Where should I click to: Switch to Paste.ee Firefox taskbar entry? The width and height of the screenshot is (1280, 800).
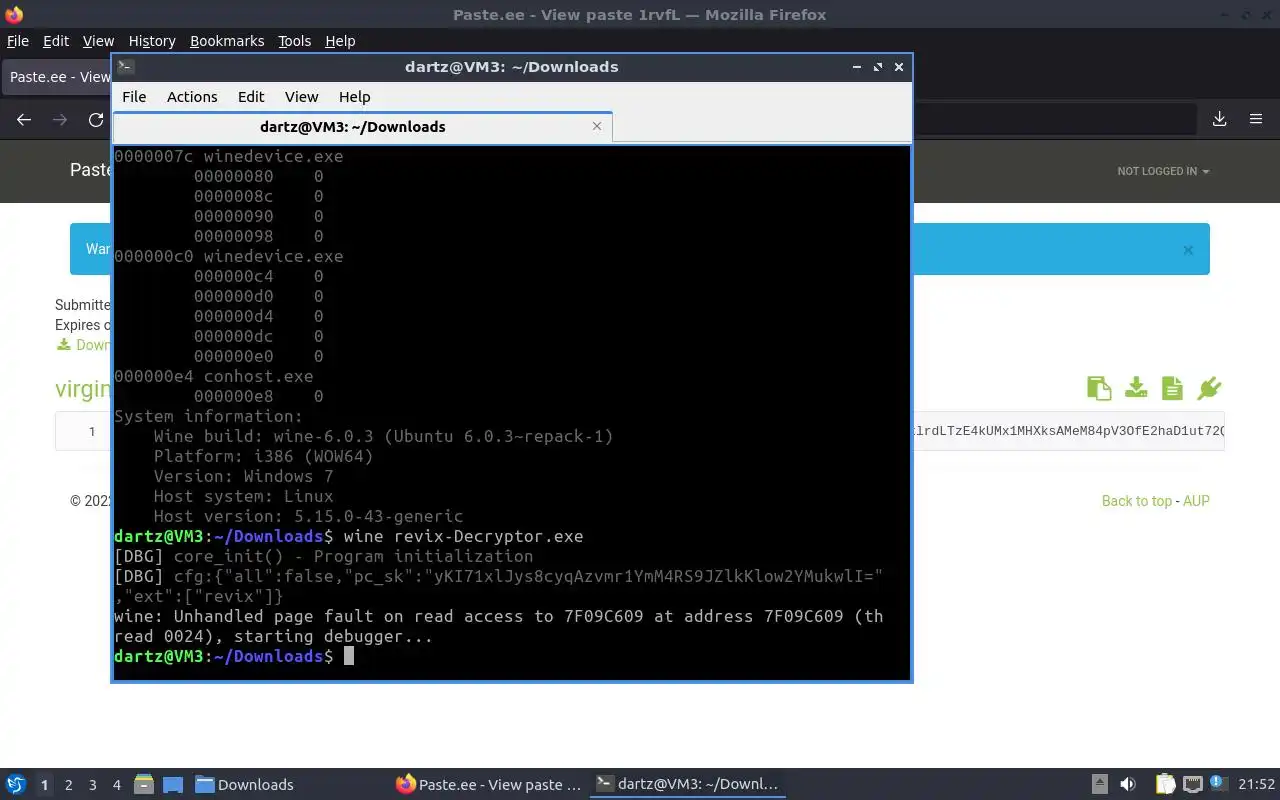[488, 784]
